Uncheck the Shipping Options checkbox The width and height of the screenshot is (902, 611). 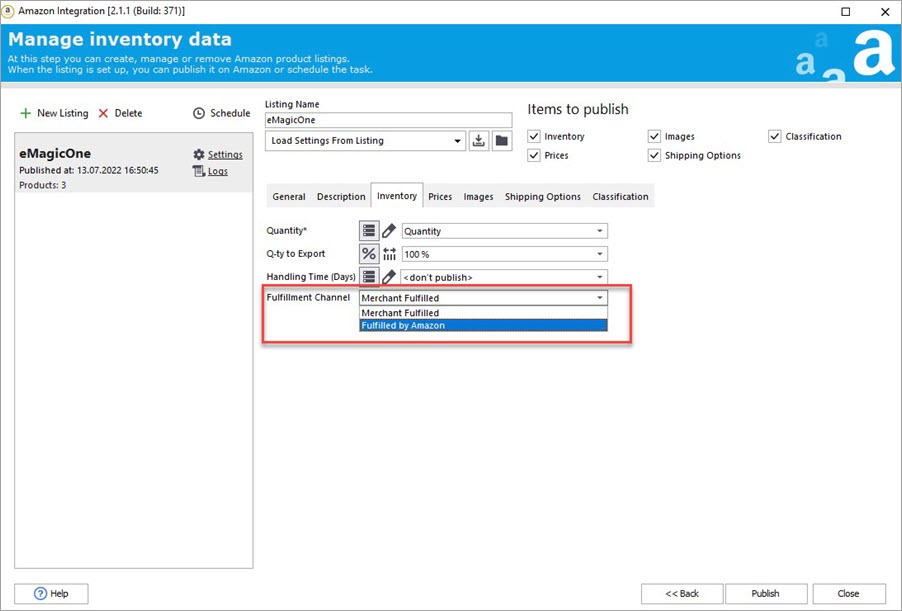pos(654,155)
